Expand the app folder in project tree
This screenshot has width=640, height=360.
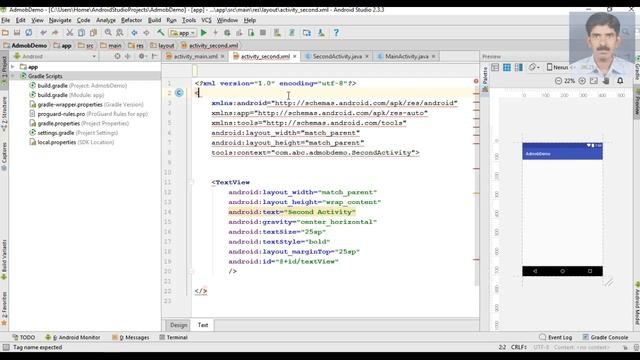coord(13,67)
